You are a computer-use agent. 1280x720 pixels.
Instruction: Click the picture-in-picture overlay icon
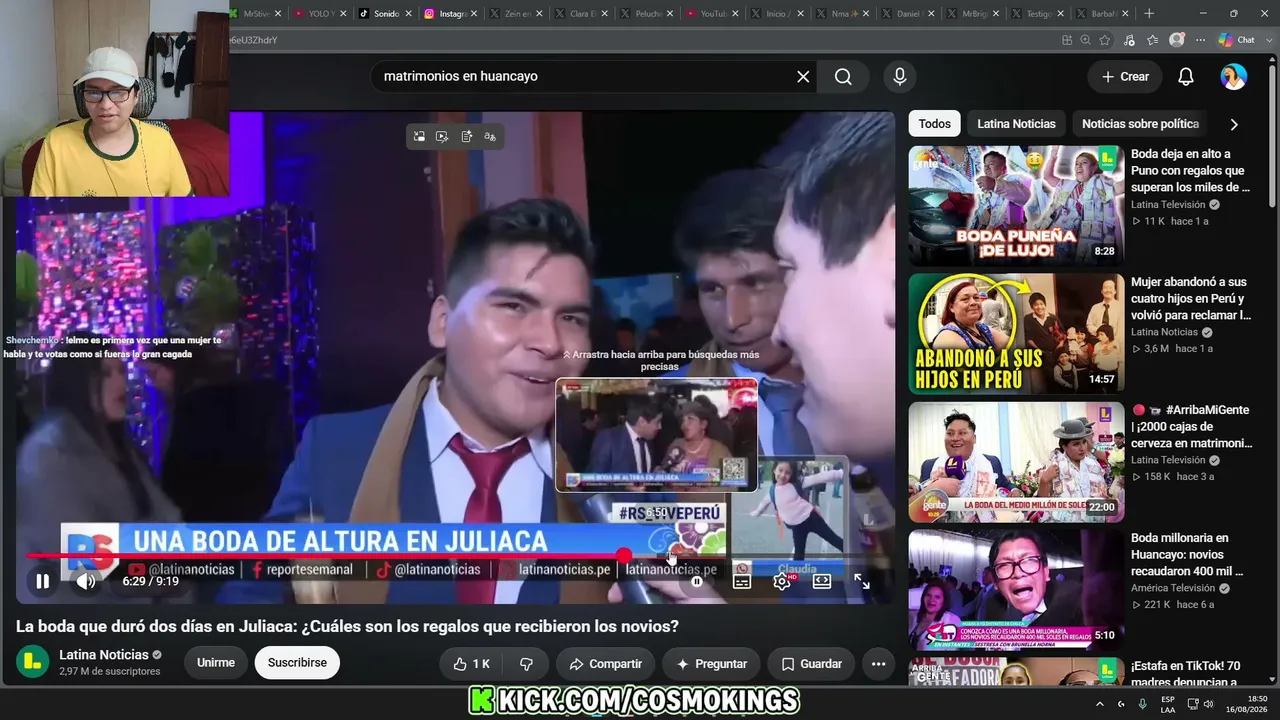[419, 137]
